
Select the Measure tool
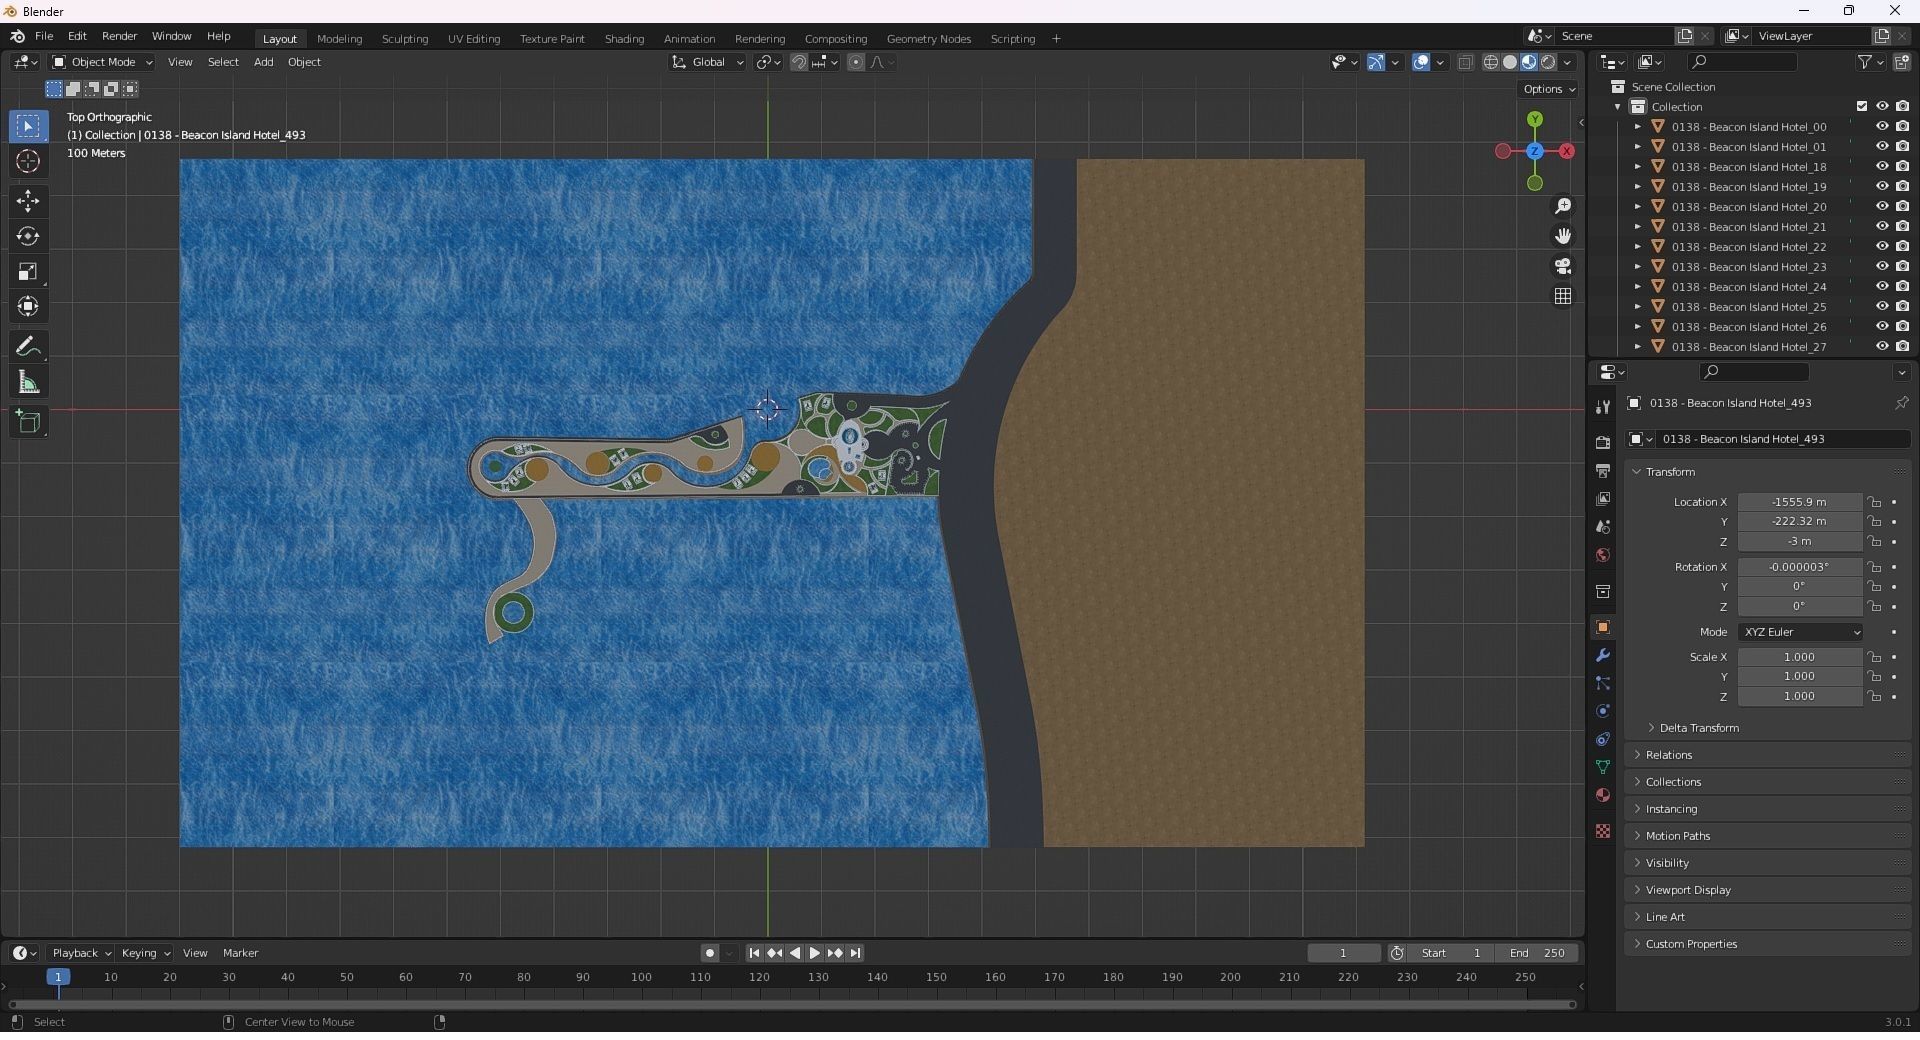tap(28, 382)
